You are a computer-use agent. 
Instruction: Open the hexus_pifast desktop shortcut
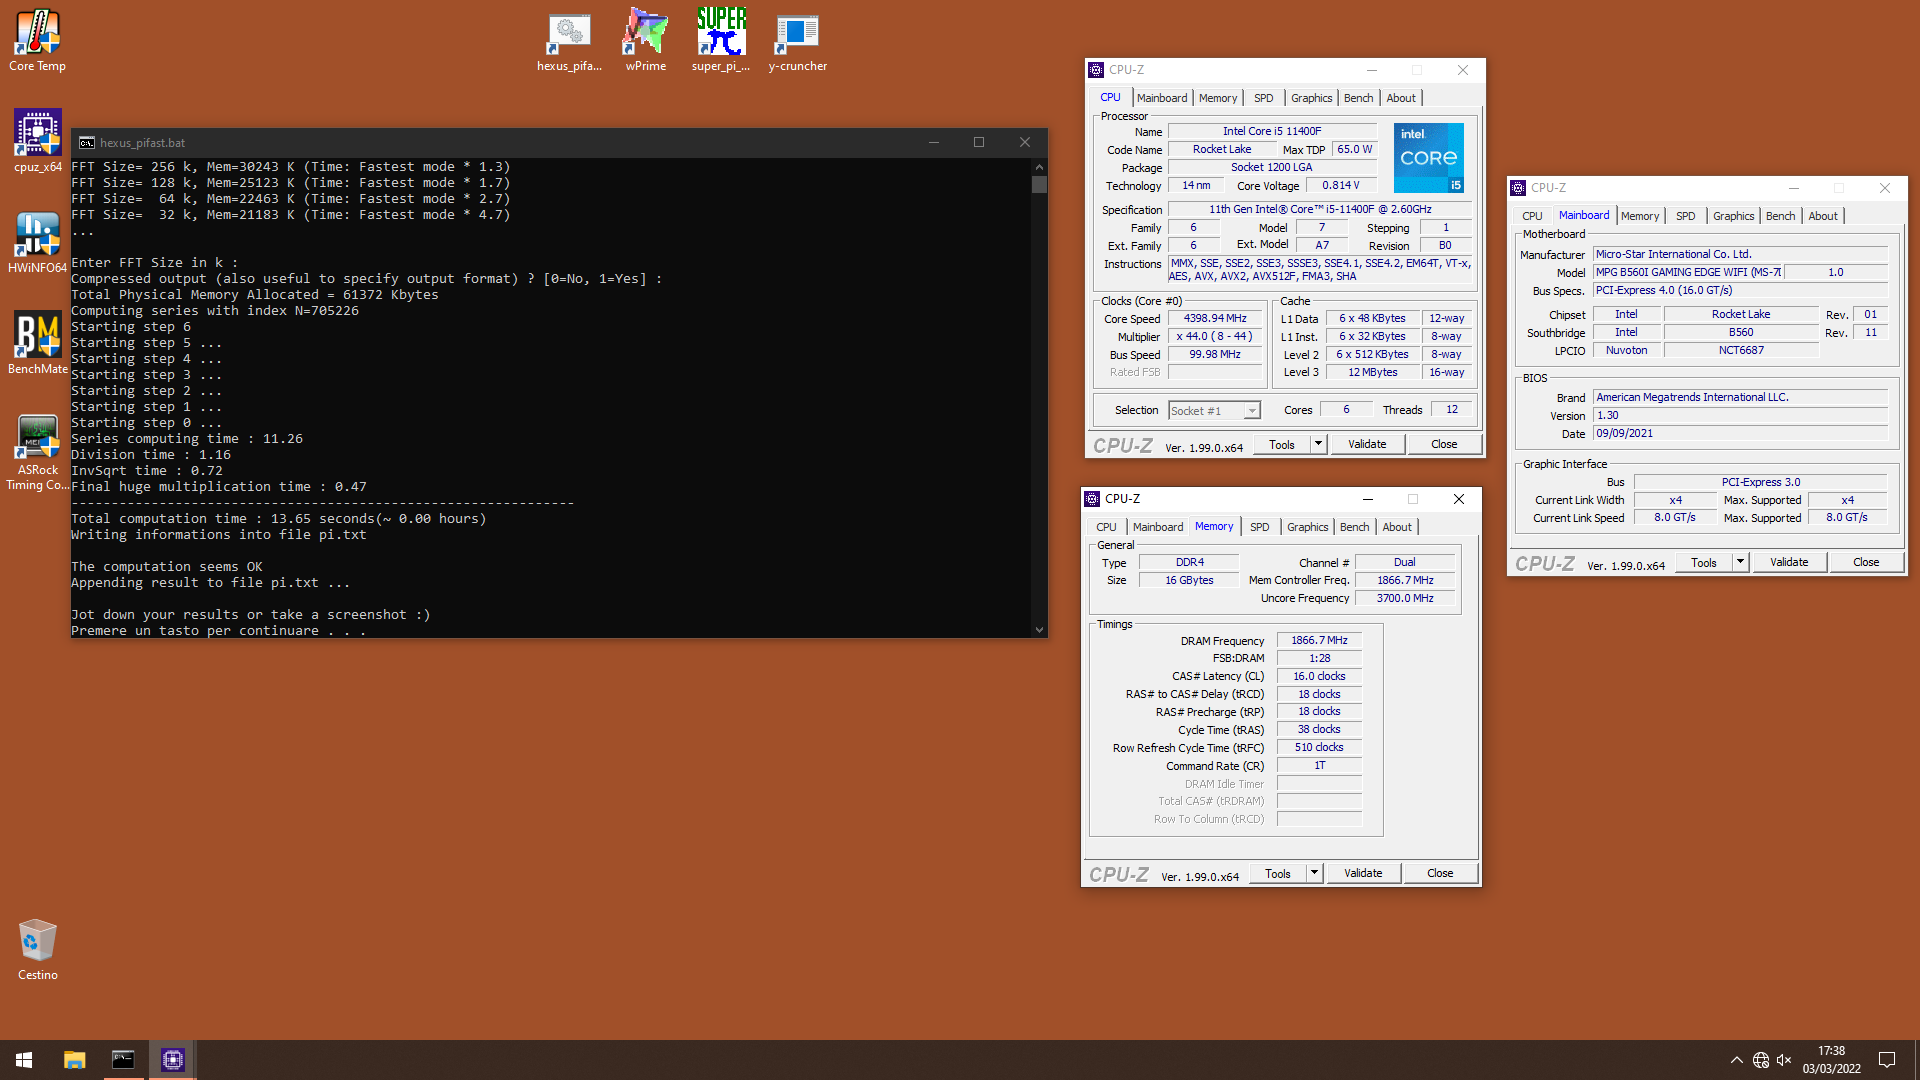coord(570,40)
